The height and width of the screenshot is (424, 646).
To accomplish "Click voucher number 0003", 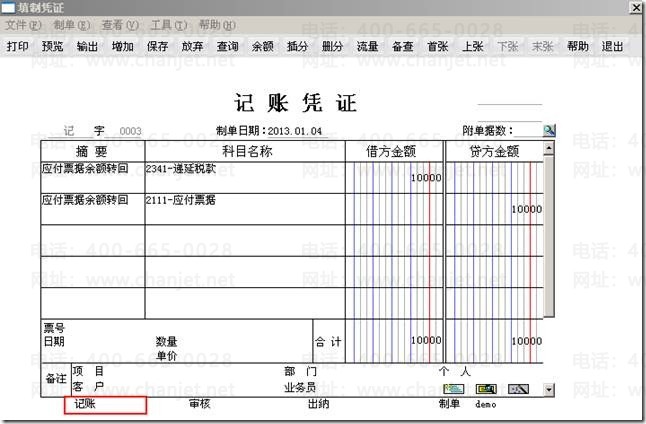I will [x=130, y=131].
